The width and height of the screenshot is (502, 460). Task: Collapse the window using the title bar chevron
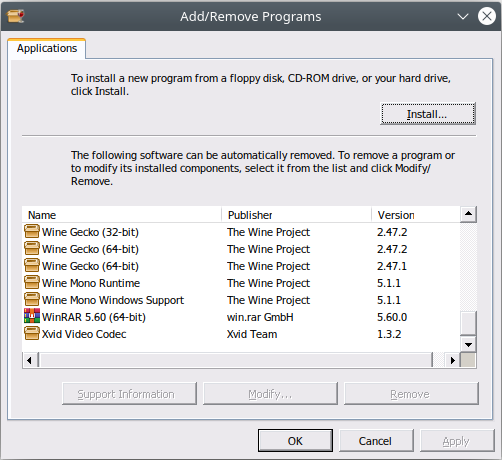pyautogui.click(x=463, y=16)
